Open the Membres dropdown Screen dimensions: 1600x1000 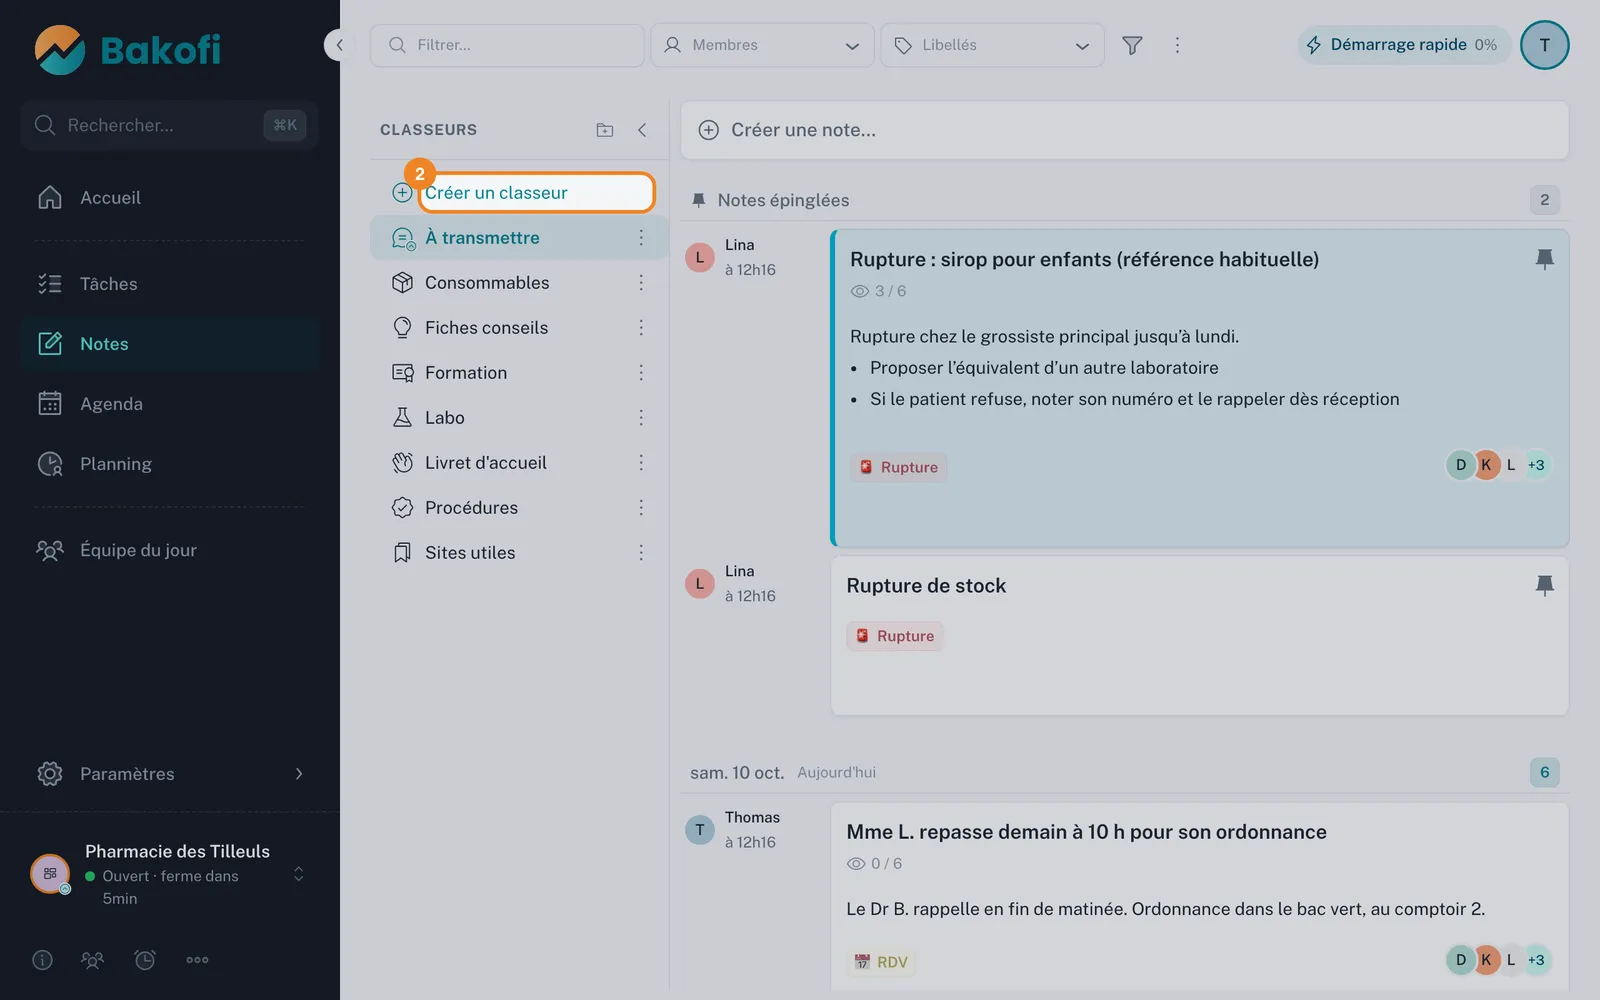(x=762, y=45)
